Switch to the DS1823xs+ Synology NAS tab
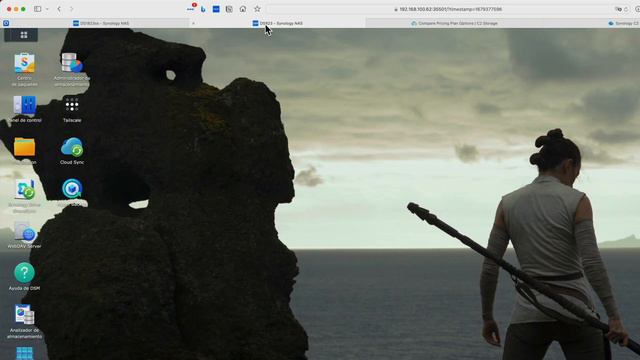Viewport: 640px width, 360px height. tap(101, 23)
